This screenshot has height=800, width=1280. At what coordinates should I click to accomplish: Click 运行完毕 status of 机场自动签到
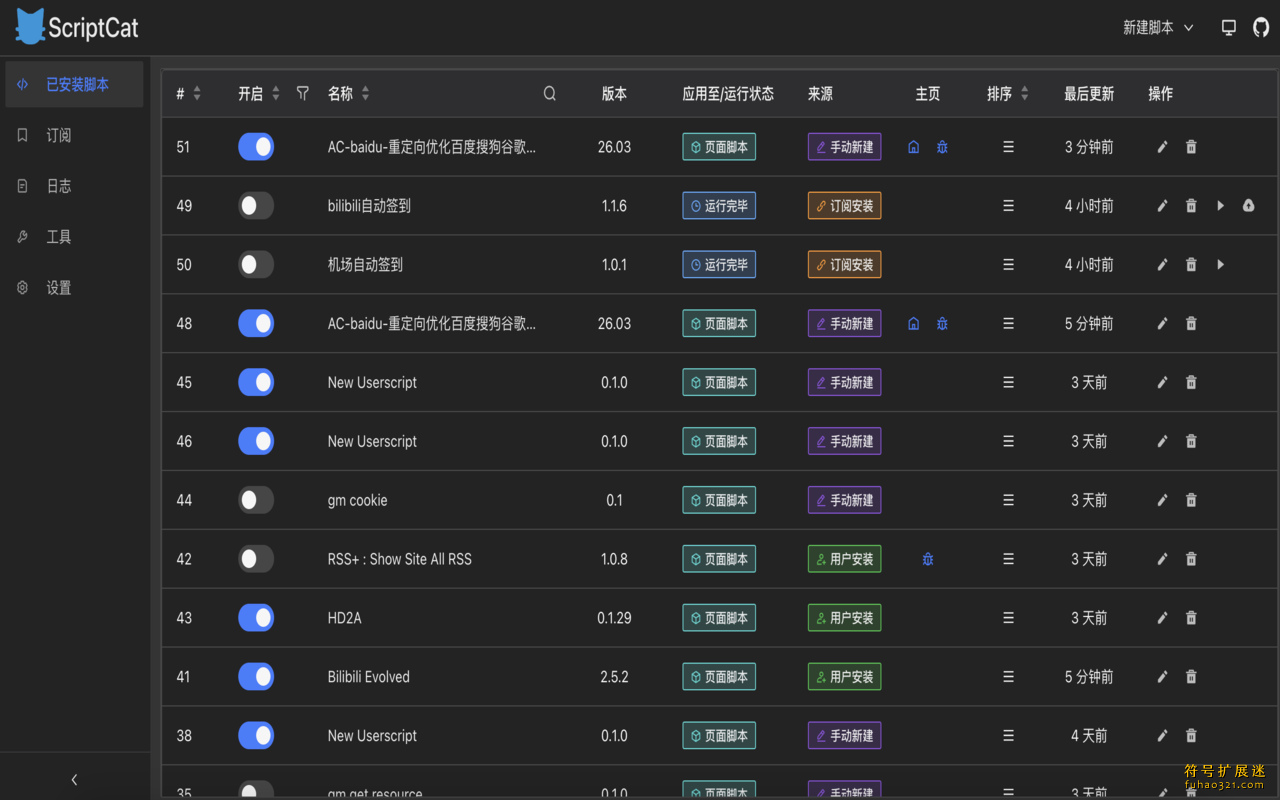point(719,265)
